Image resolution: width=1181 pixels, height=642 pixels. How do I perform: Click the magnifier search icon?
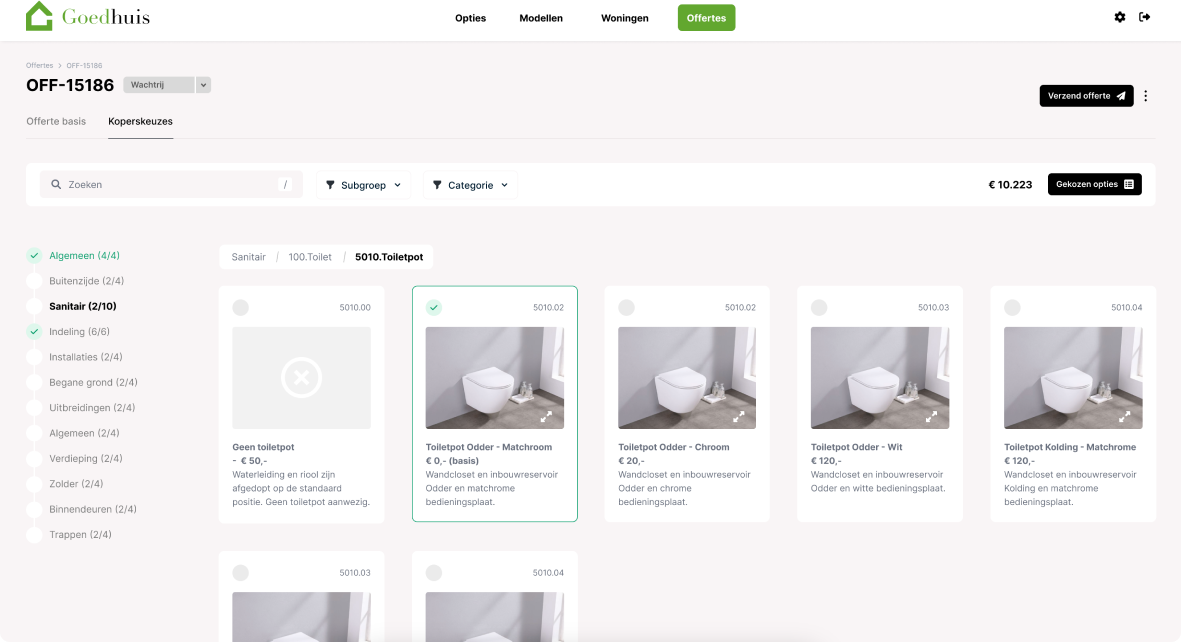coord(56,184)
